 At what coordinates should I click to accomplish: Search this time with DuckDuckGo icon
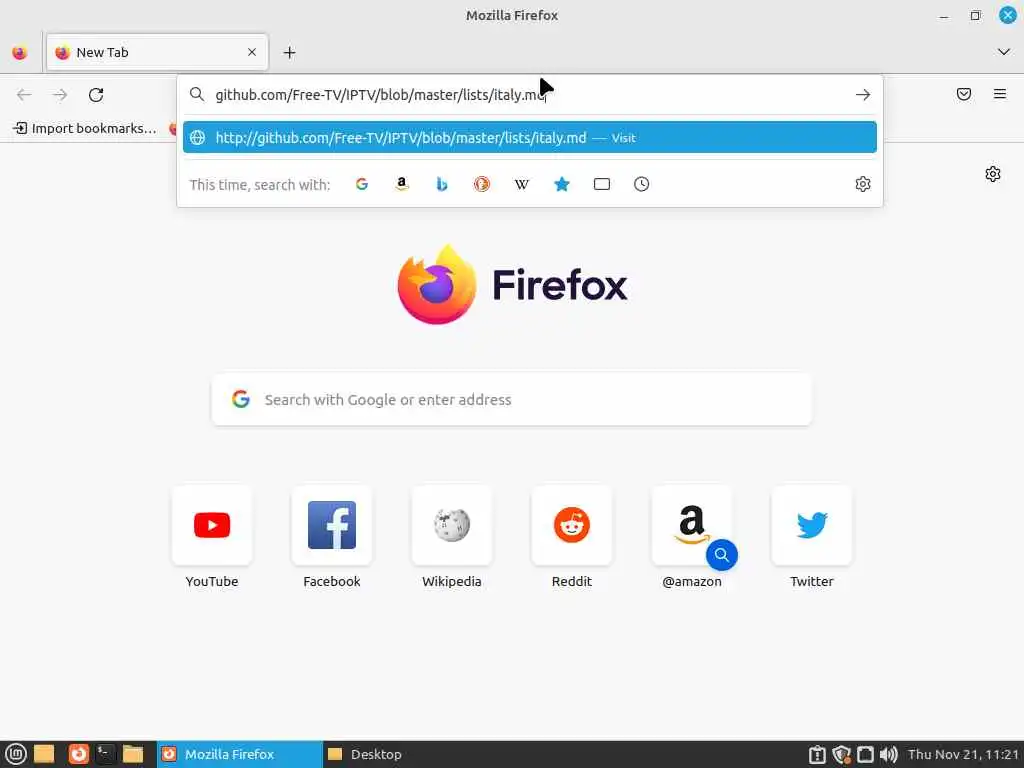tap(482, 184)
